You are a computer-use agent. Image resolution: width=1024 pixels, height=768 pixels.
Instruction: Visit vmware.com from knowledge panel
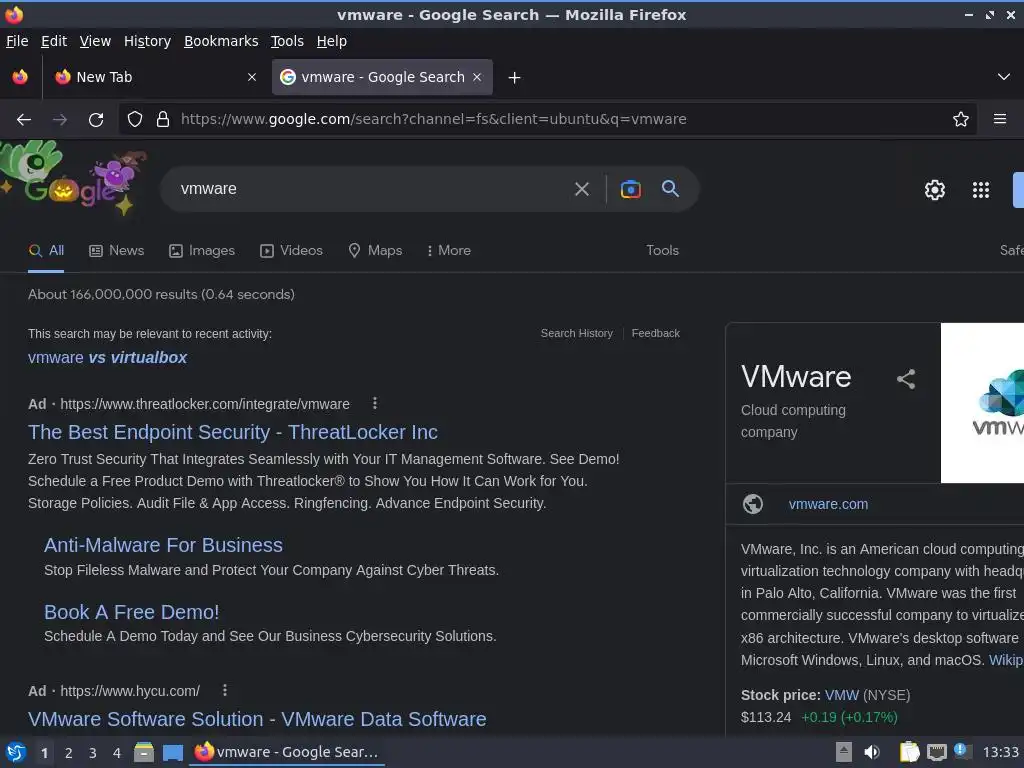(828, 504)
